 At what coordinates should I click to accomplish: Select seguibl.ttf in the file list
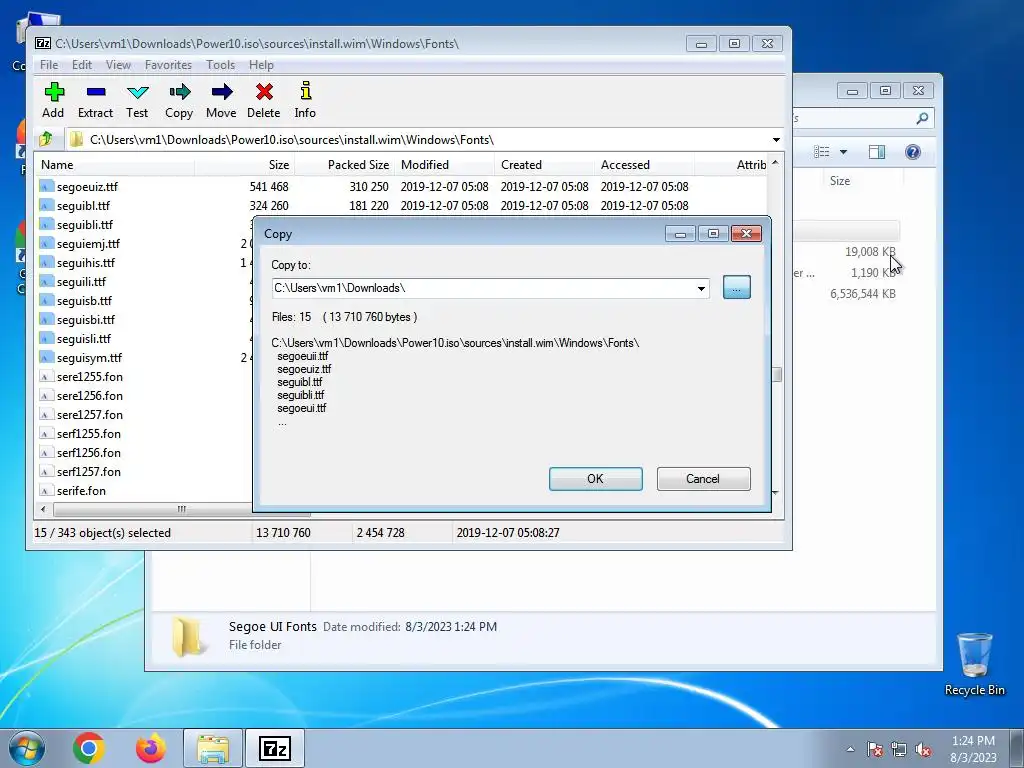coord(83,206)
